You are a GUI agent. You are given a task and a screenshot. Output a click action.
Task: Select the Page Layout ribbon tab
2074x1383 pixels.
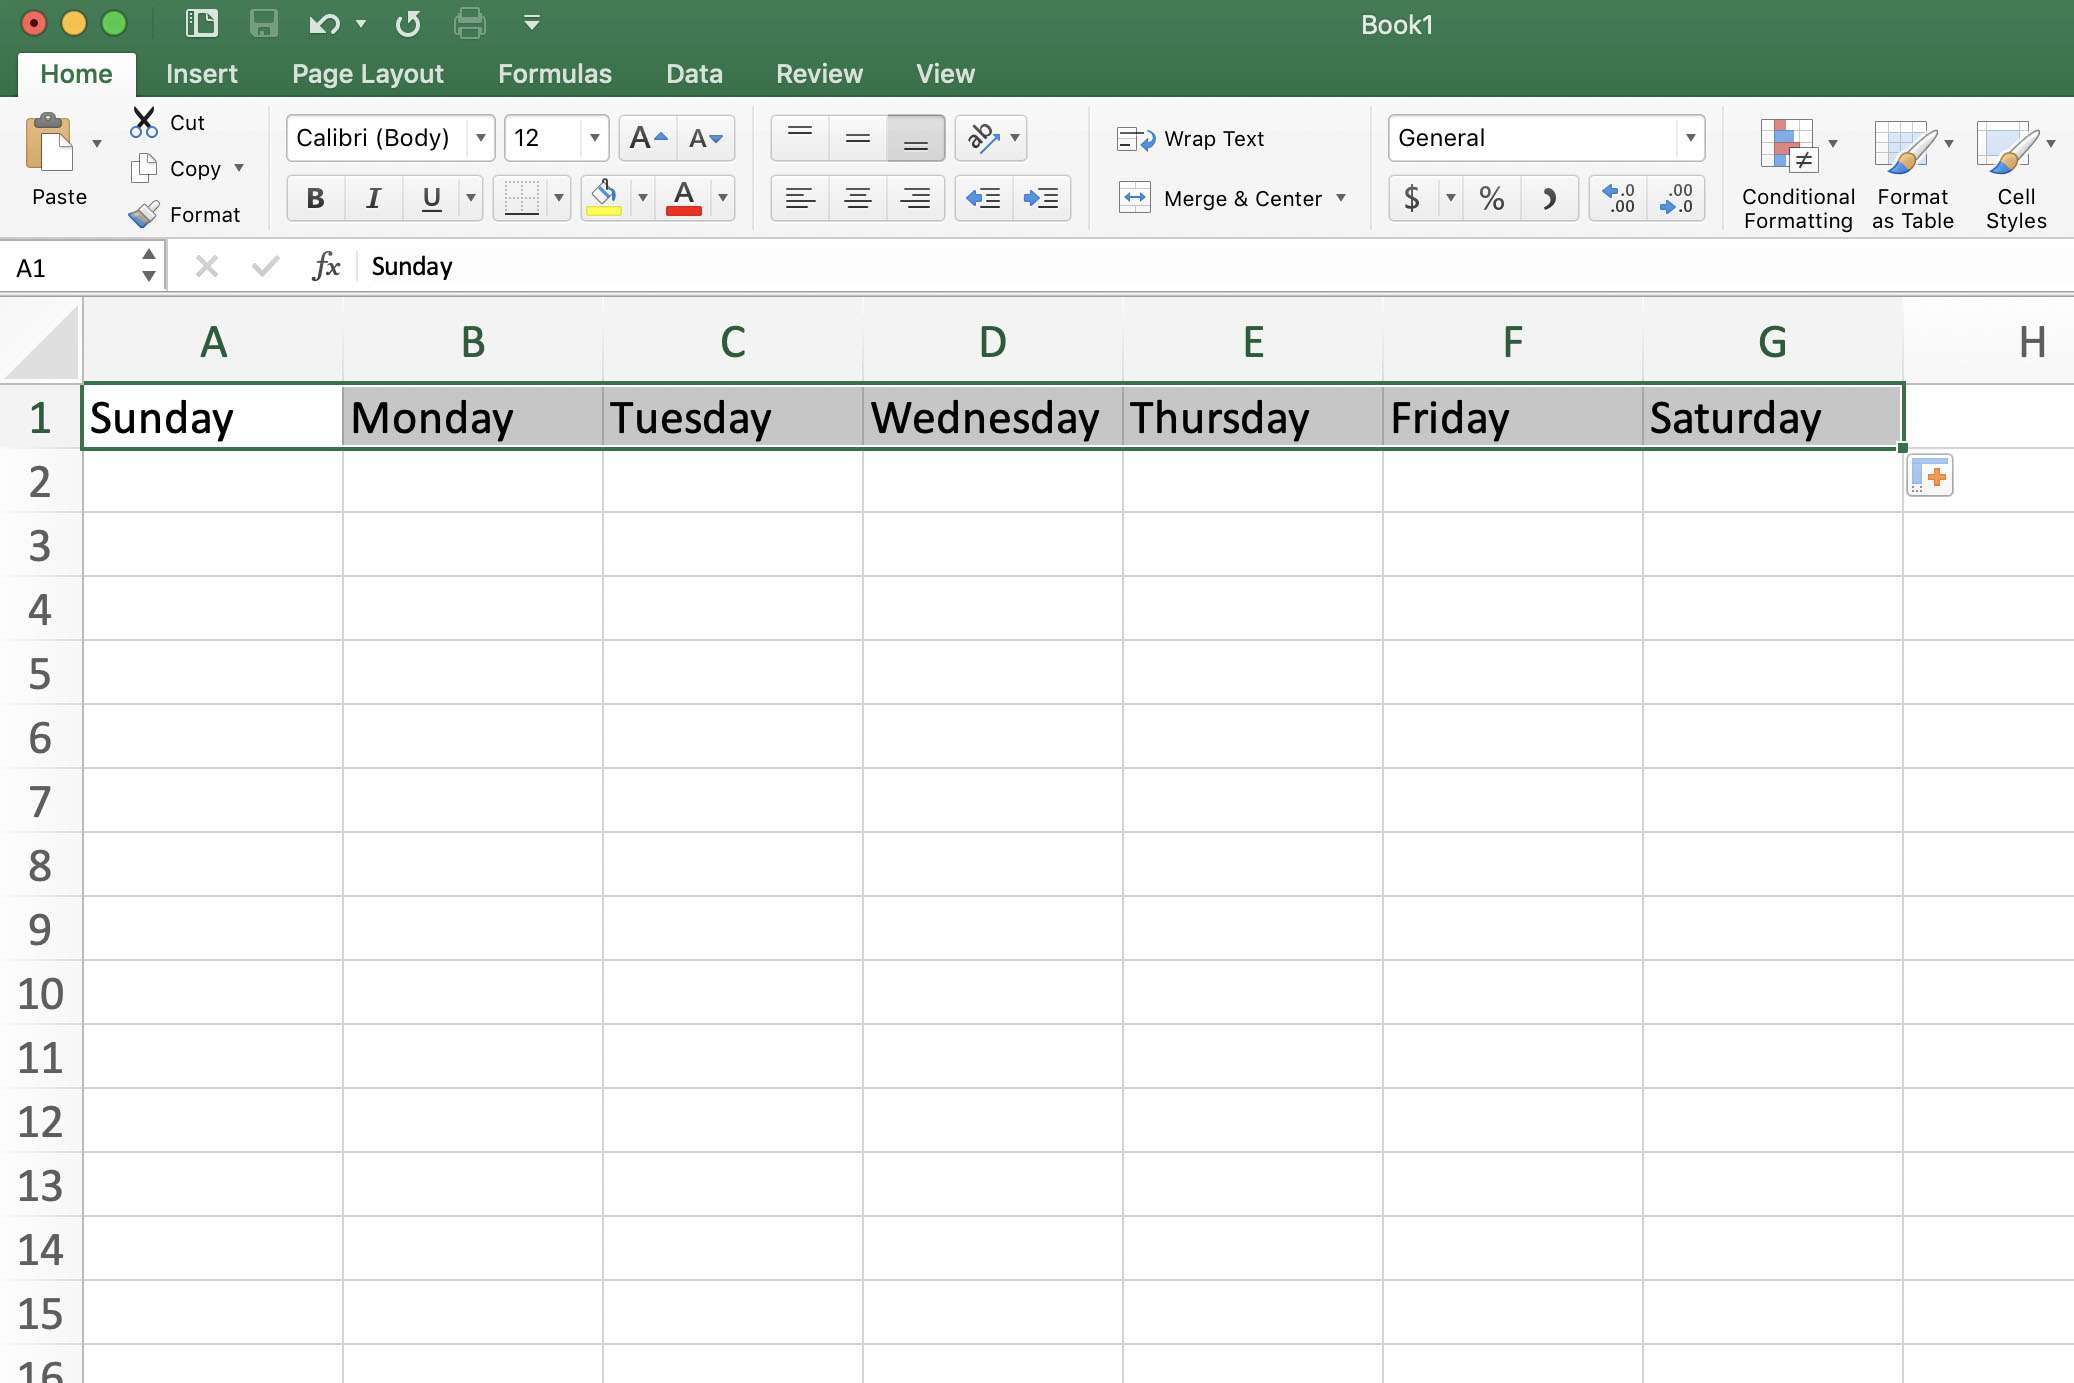click(367, 73)
